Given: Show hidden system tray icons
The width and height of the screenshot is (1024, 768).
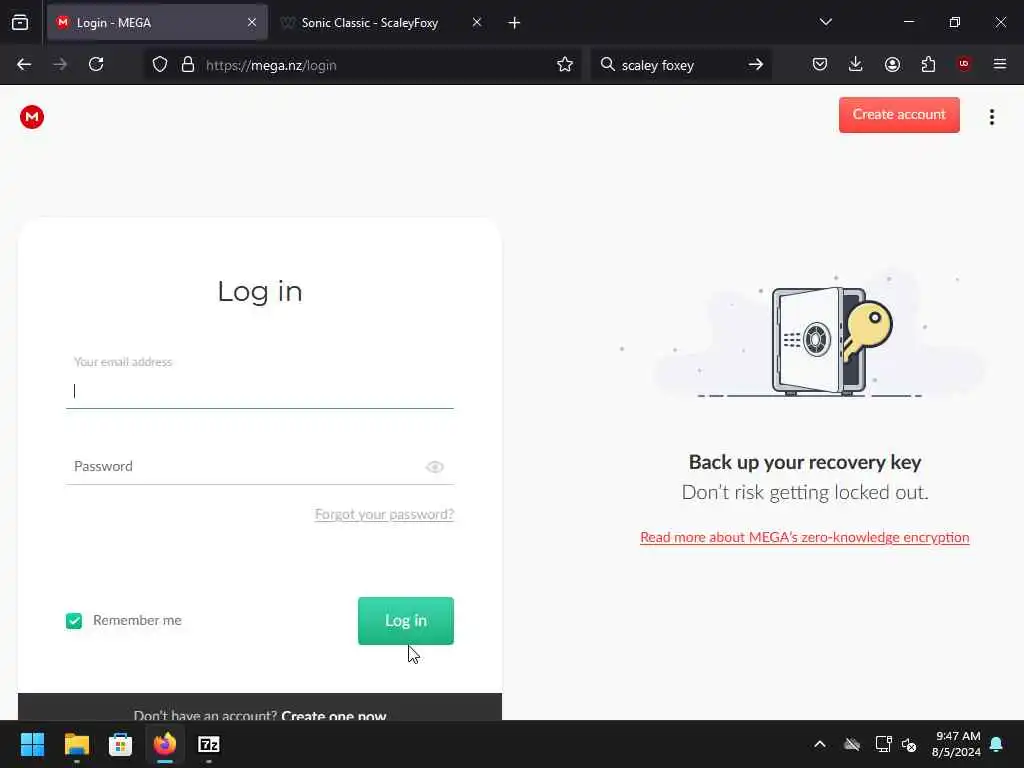Looking at the screenshot, I should pyautogui.click(x=820, y=744).
